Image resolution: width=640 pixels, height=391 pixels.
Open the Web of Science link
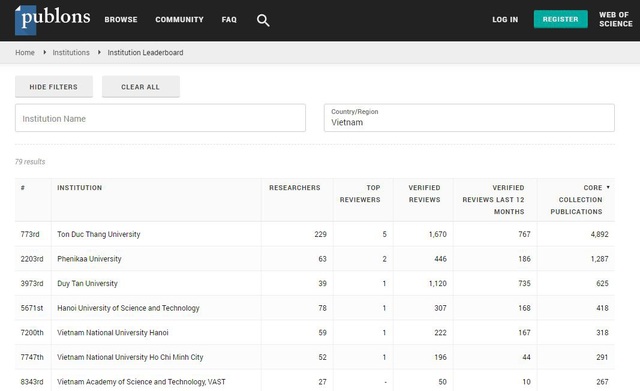[616, 19]
